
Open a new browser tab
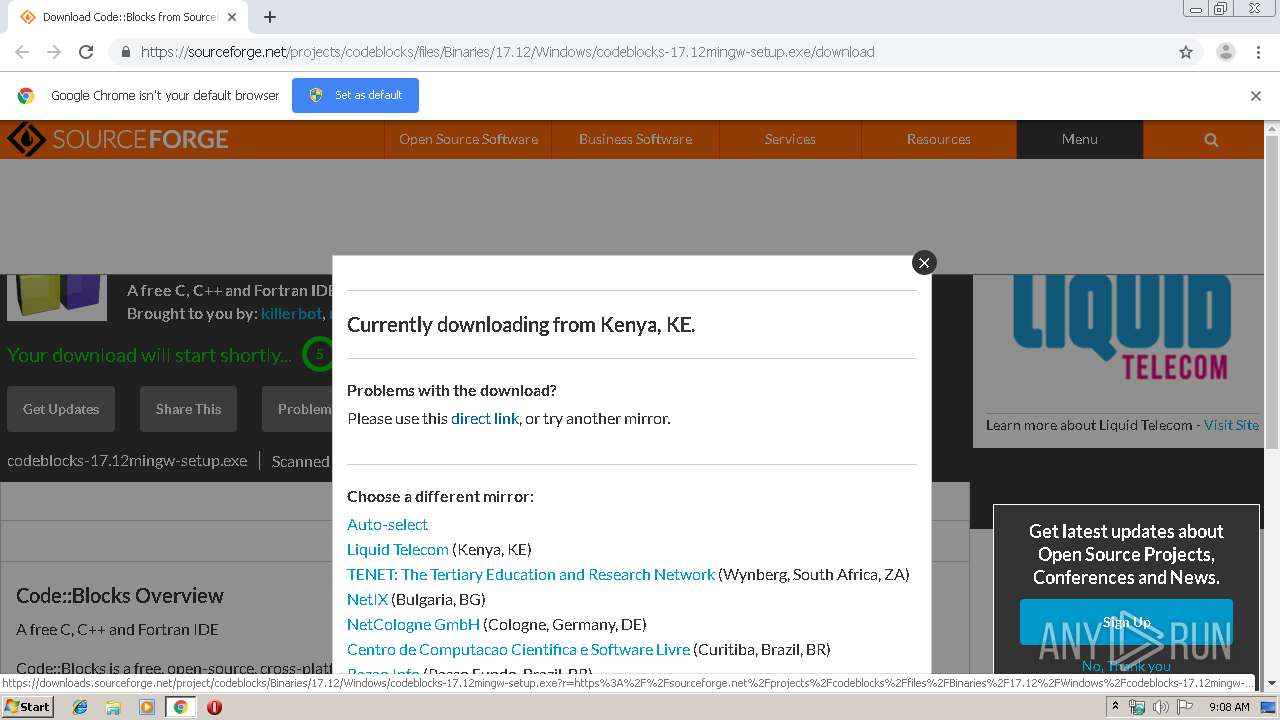(270, 17)
